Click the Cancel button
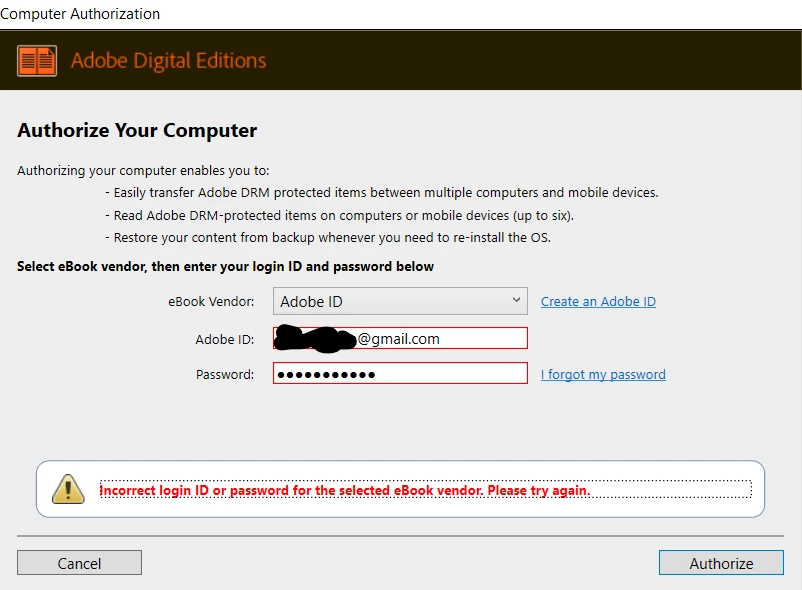 pos(79,562)
